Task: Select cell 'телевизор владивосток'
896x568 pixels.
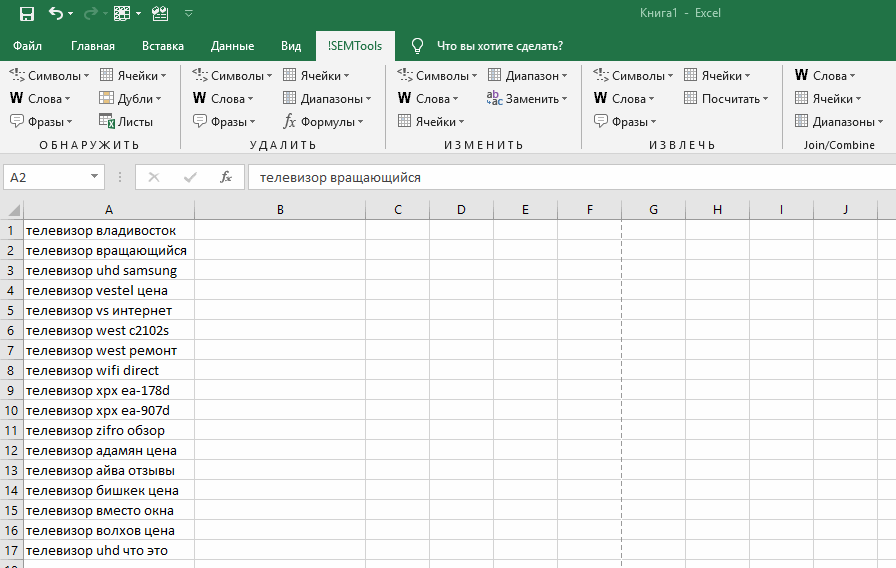Action: [109, 230]
